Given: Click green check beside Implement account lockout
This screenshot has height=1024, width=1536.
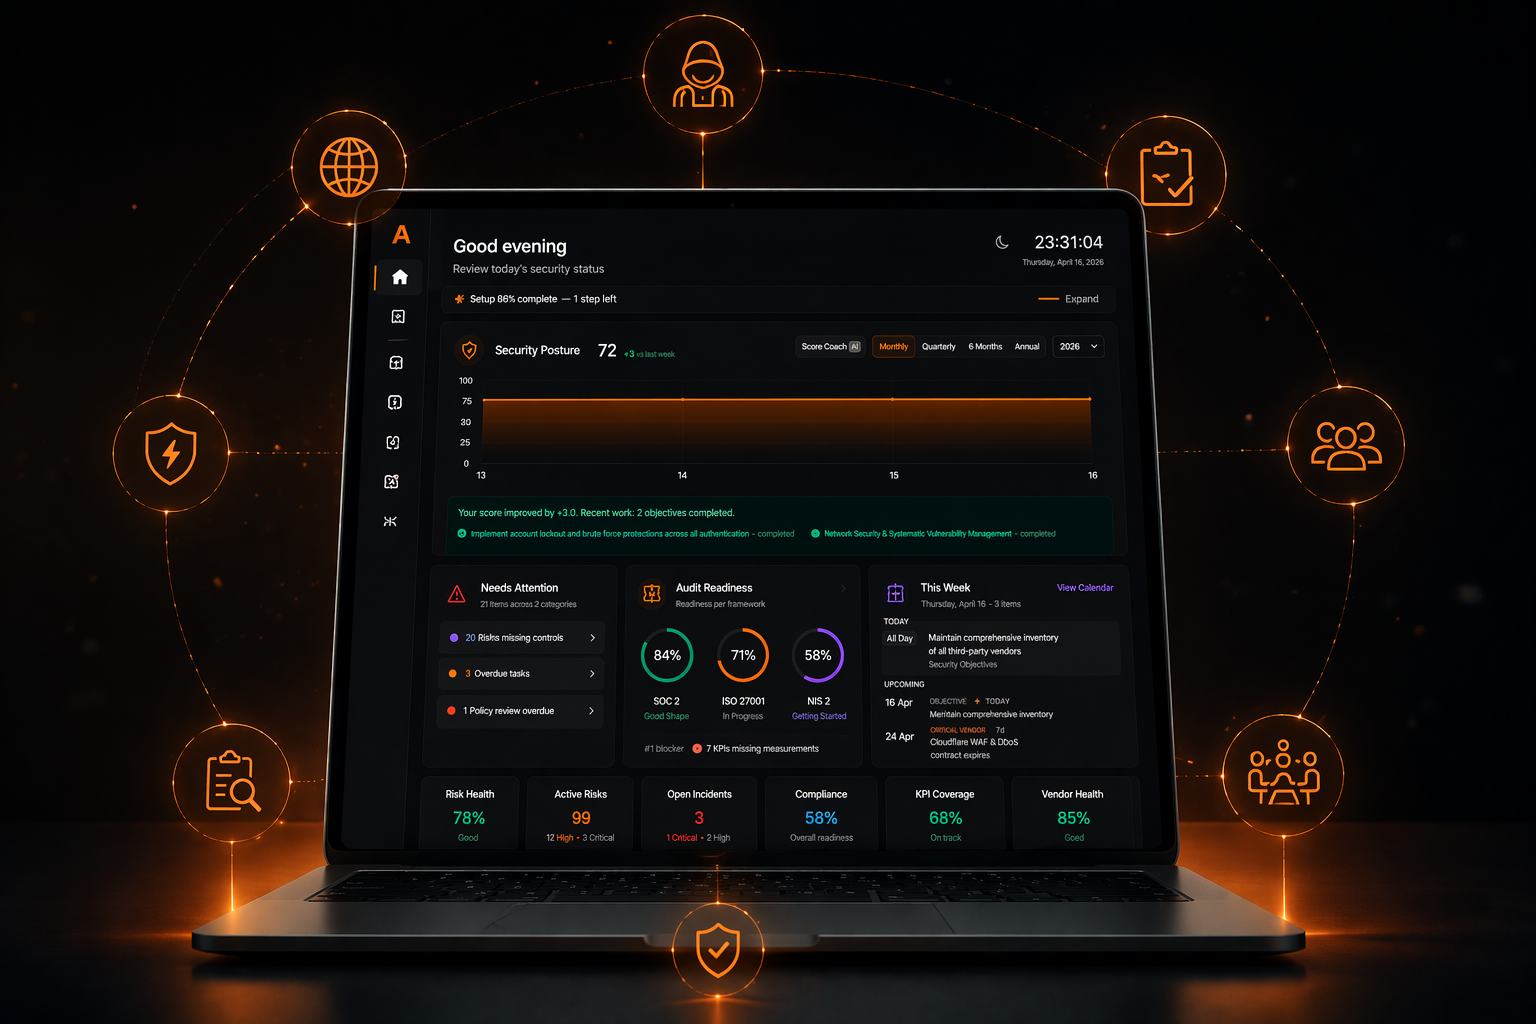Looking at the screenshot, I should click(x=462, y=534).
